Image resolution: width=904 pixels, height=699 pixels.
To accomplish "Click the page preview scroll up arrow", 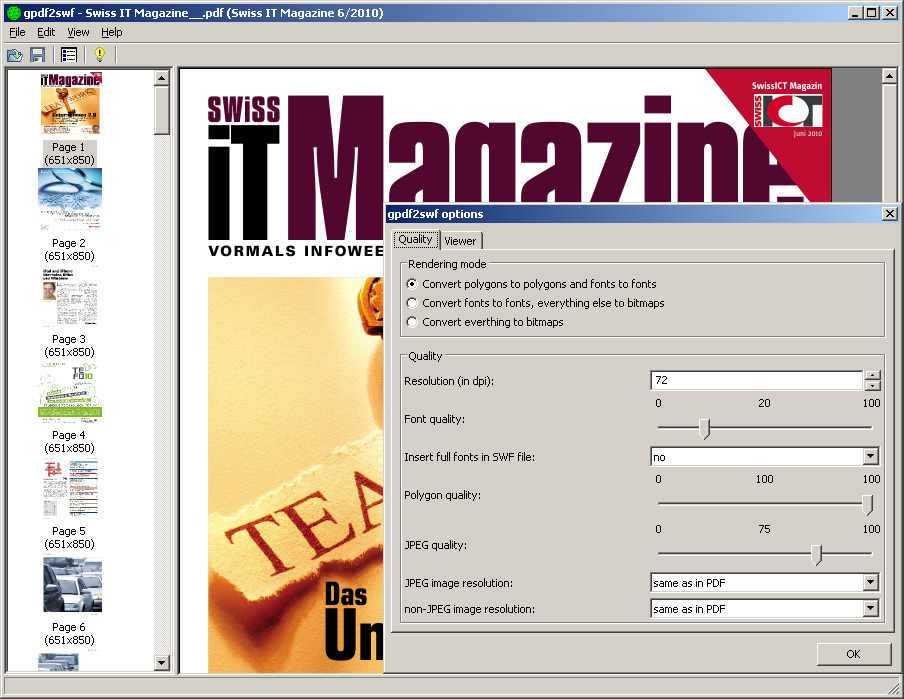I will [890, 76].
